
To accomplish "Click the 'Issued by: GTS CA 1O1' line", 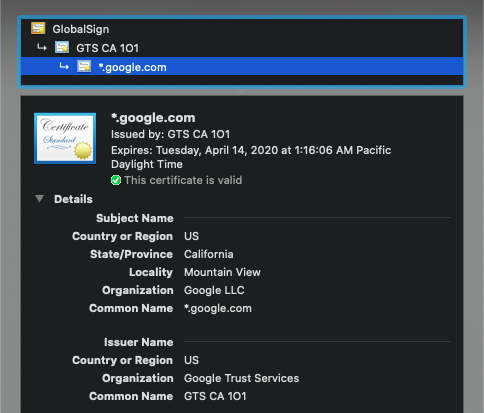I will click(170, 134).
